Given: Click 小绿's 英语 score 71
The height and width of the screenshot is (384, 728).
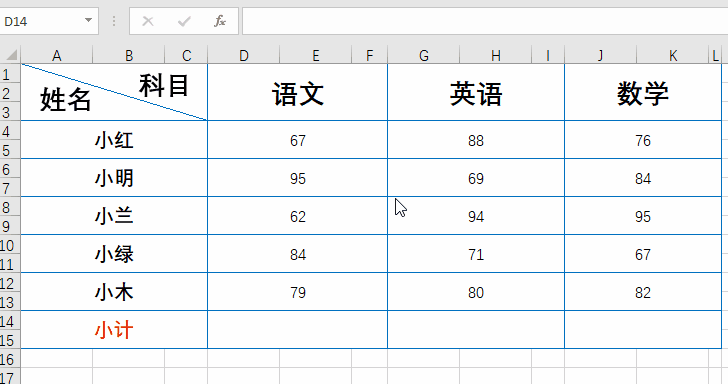Looking at the screenshot, I should 476,254.
